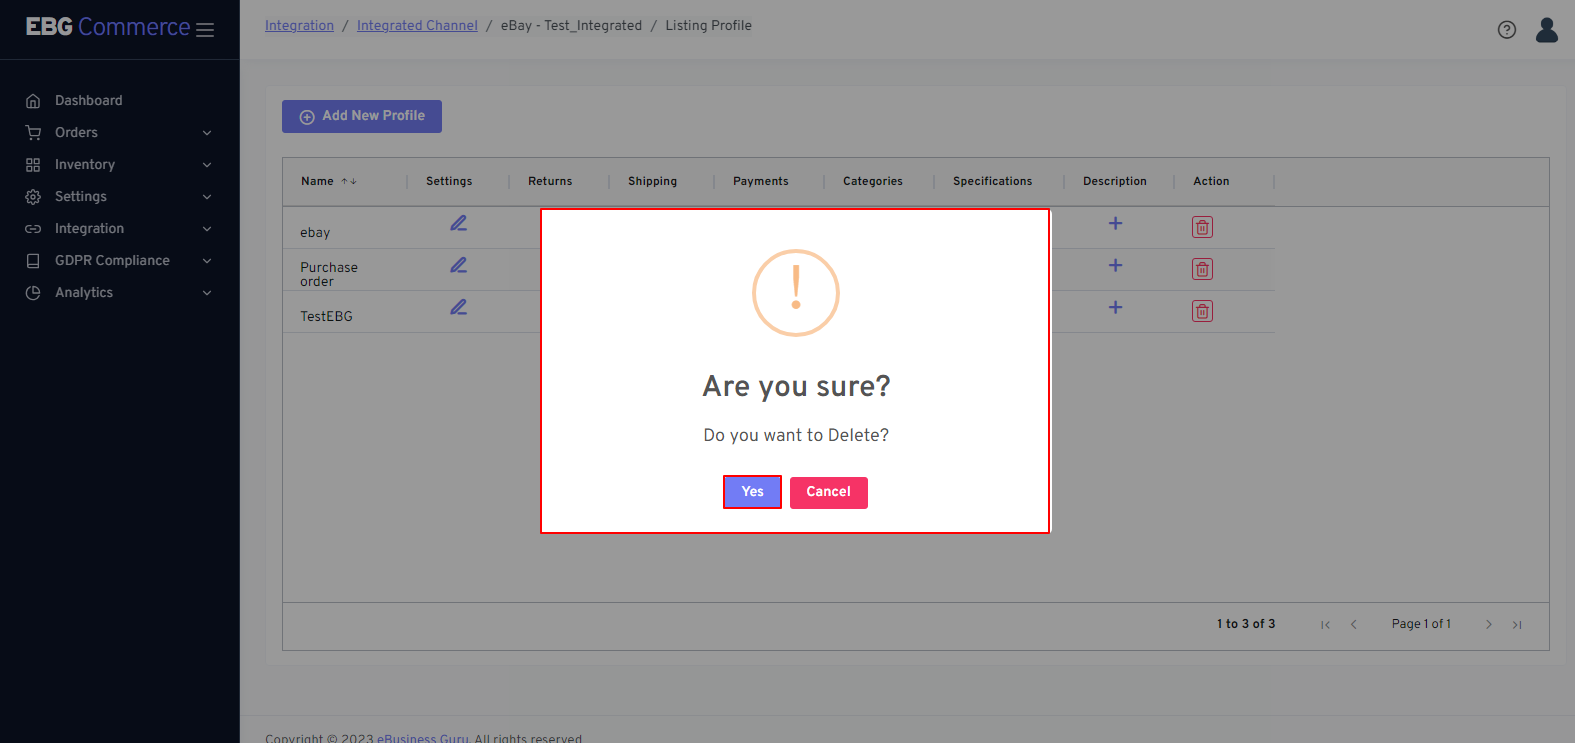Open settings pencil for Purchase order

click(x=458, y=265)
